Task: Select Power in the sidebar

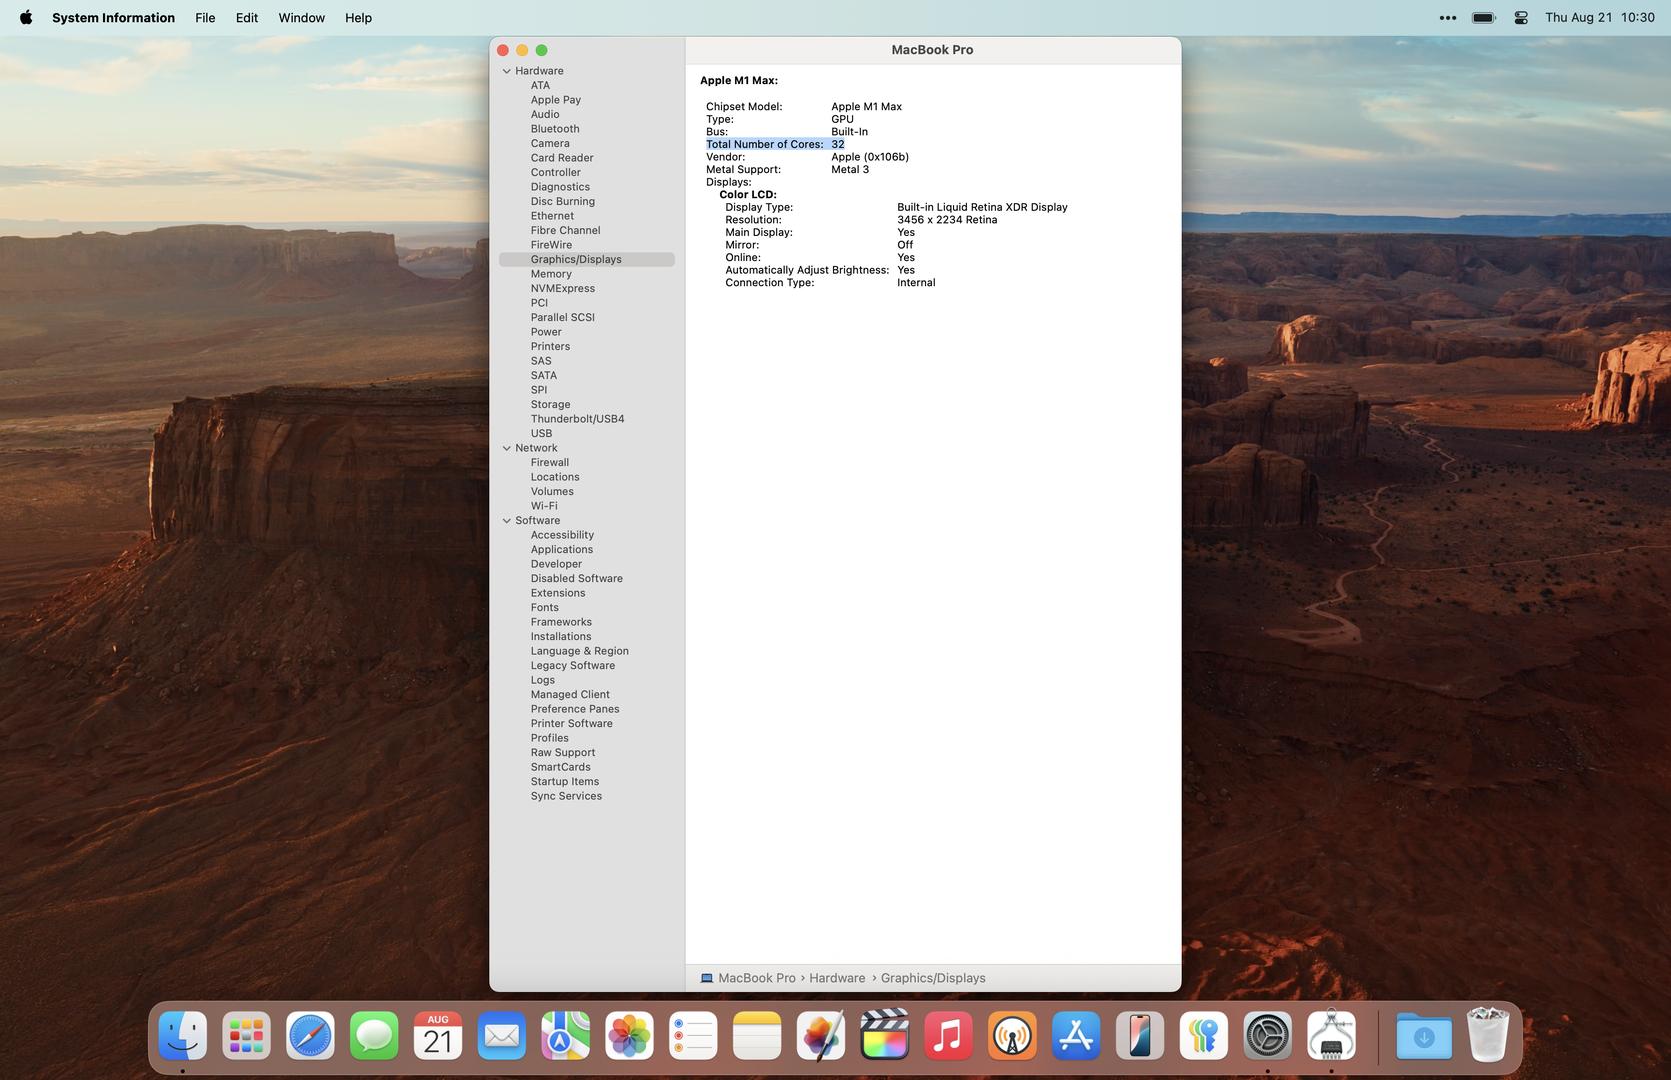Action: 546,332
